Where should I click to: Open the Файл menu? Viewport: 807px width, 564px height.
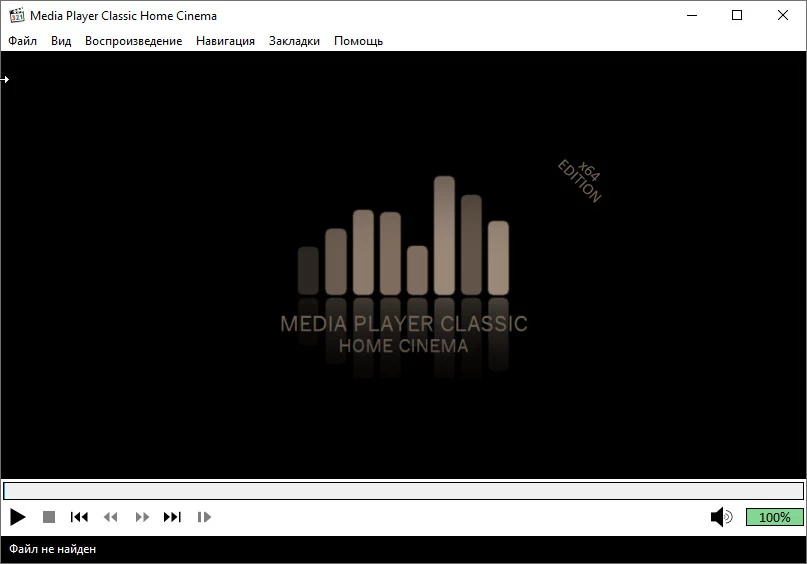22,41
